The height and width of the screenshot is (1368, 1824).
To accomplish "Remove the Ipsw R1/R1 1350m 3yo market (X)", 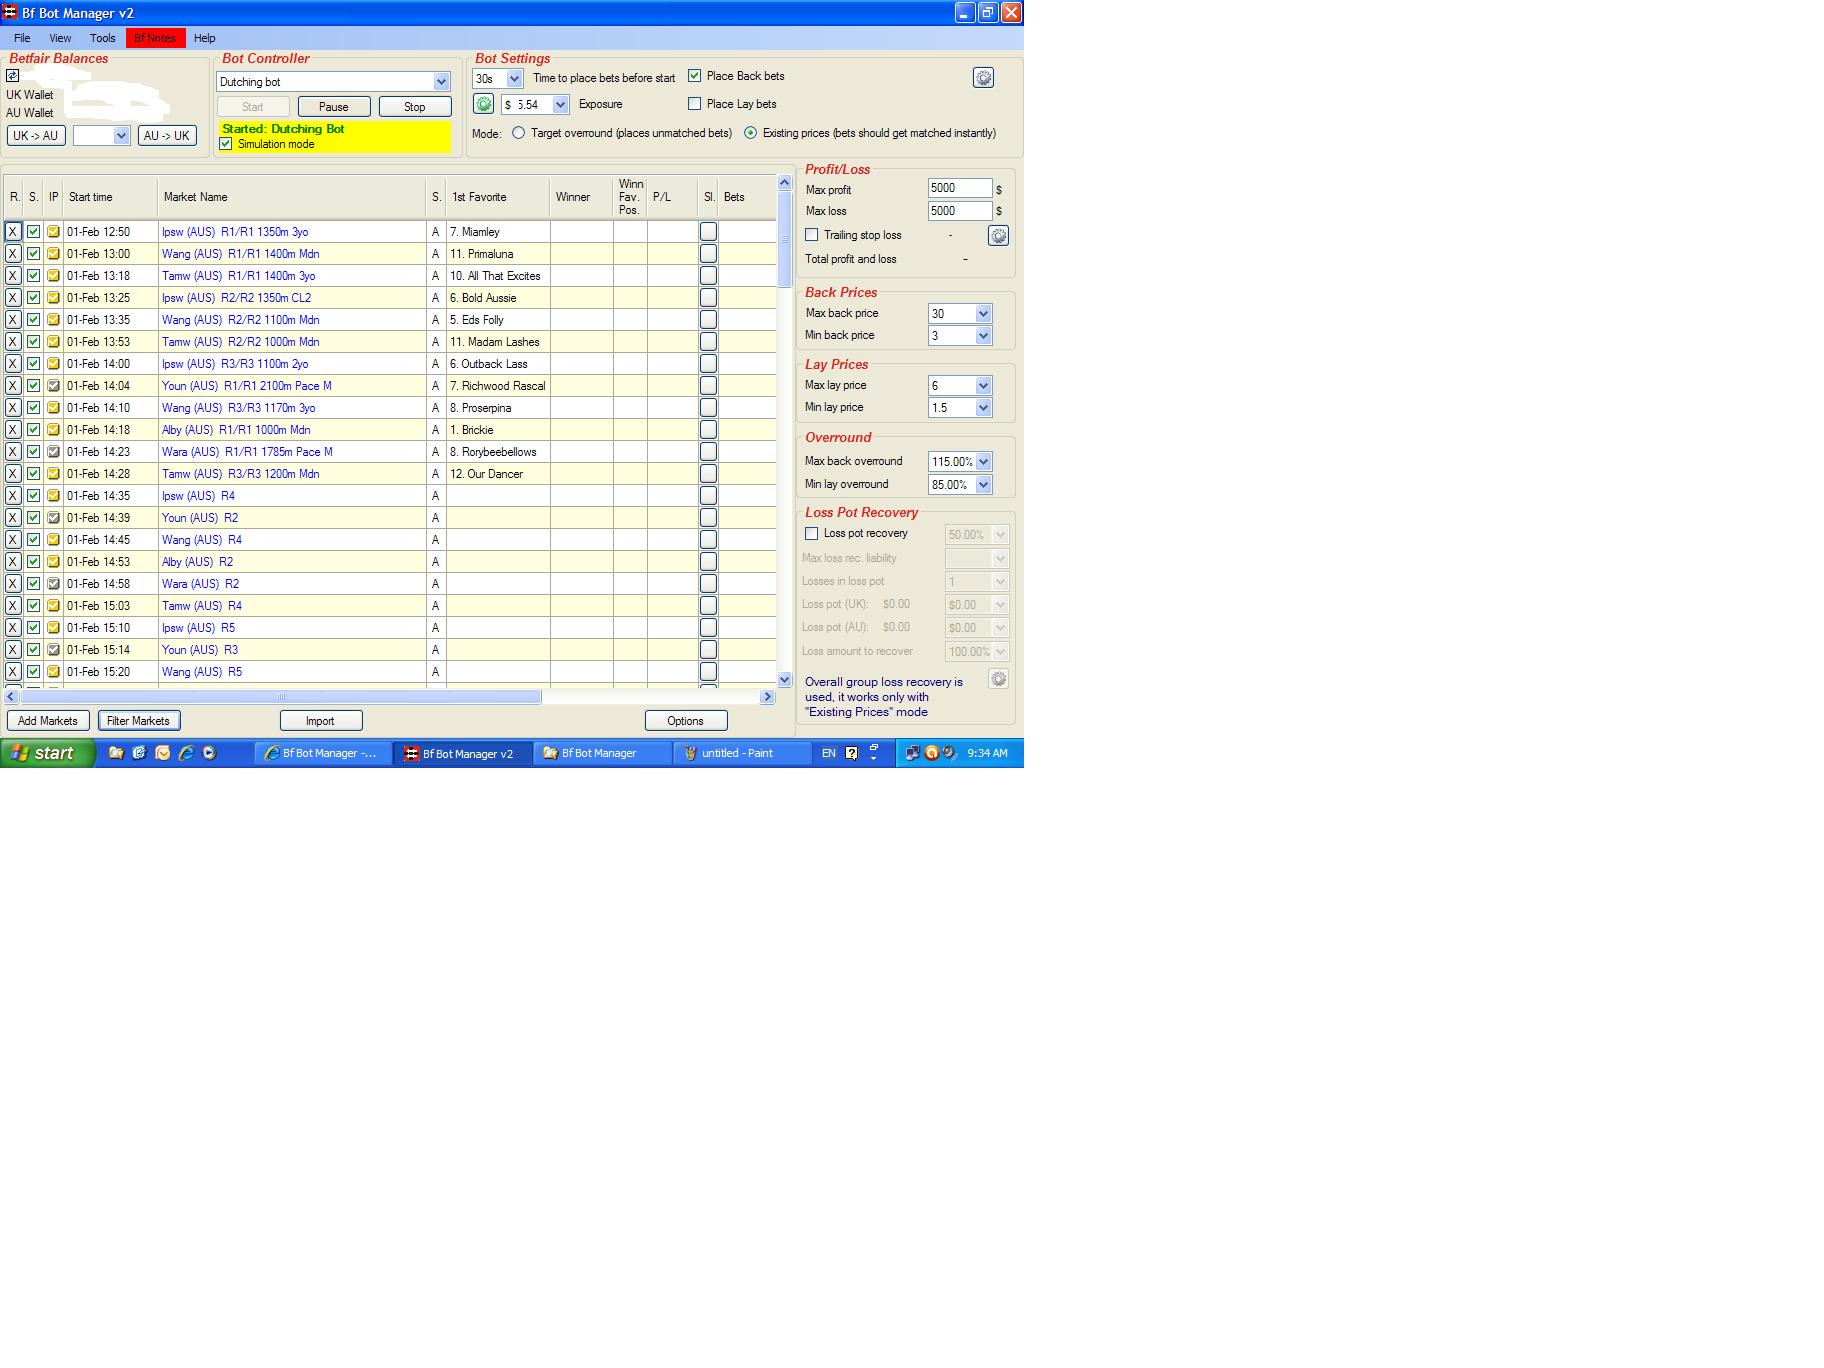I will click(13, 232).
